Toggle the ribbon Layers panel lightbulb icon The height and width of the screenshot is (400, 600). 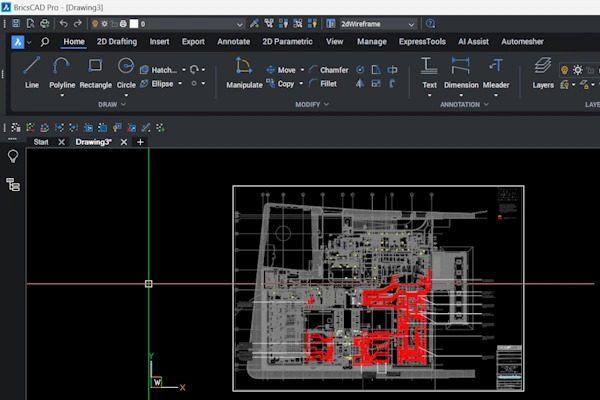(x=564, y=70)
